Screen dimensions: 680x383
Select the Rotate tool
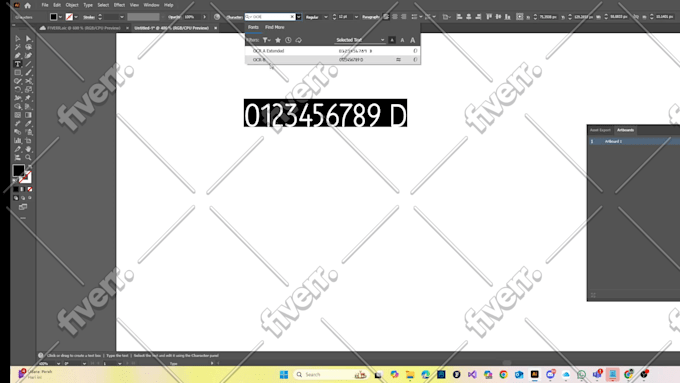18,89
